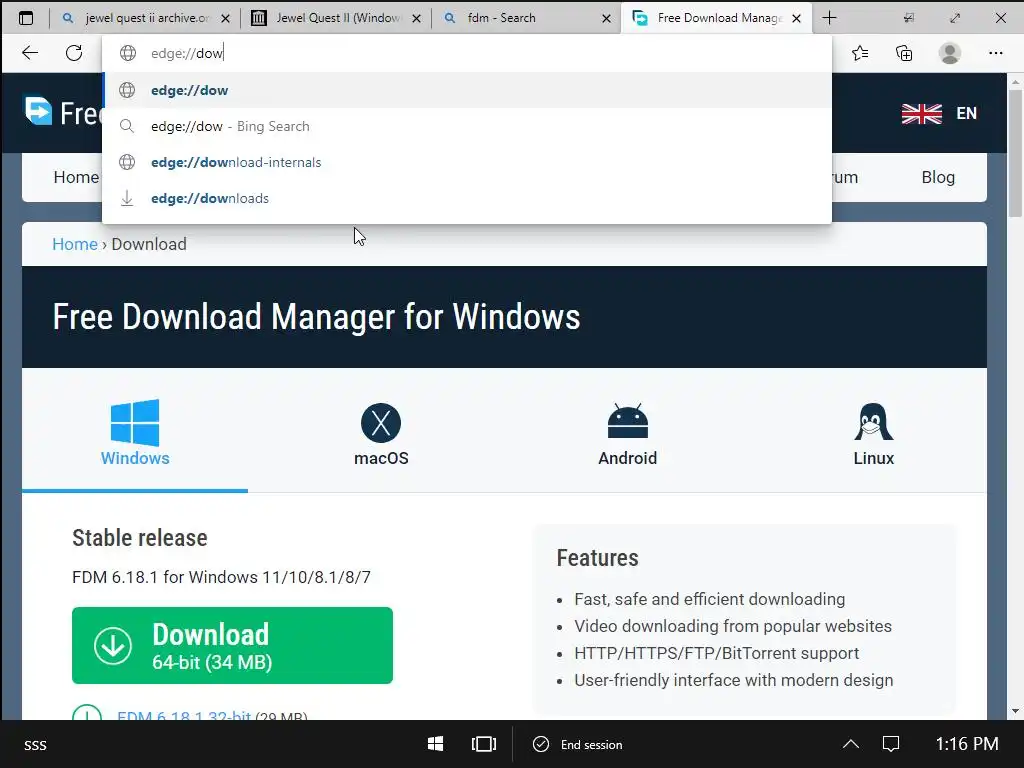This screenshot has width=1024, height=768.
Task: Choose the edge://download-internals suggestion
Action: tap(467, 162)
